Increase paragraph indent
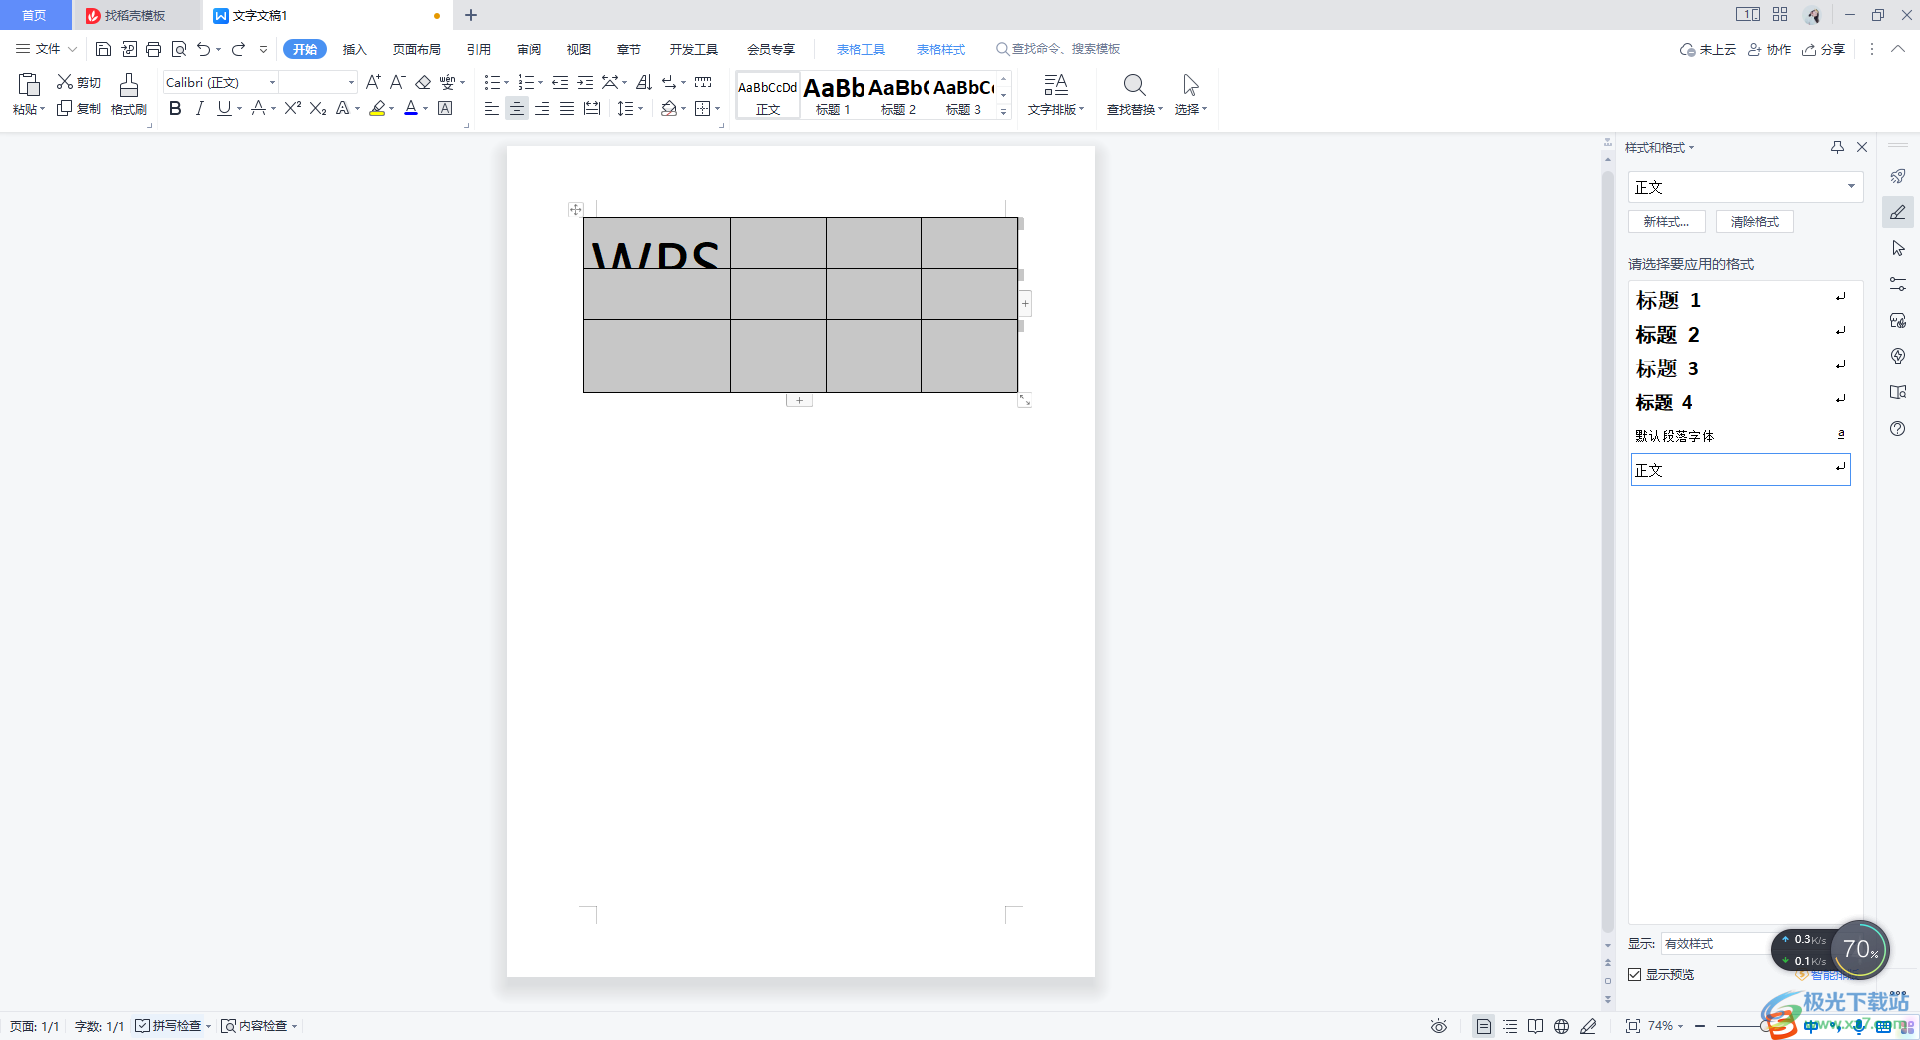The width and height of the screenshot is (1920, 1040). pos(585,82)
